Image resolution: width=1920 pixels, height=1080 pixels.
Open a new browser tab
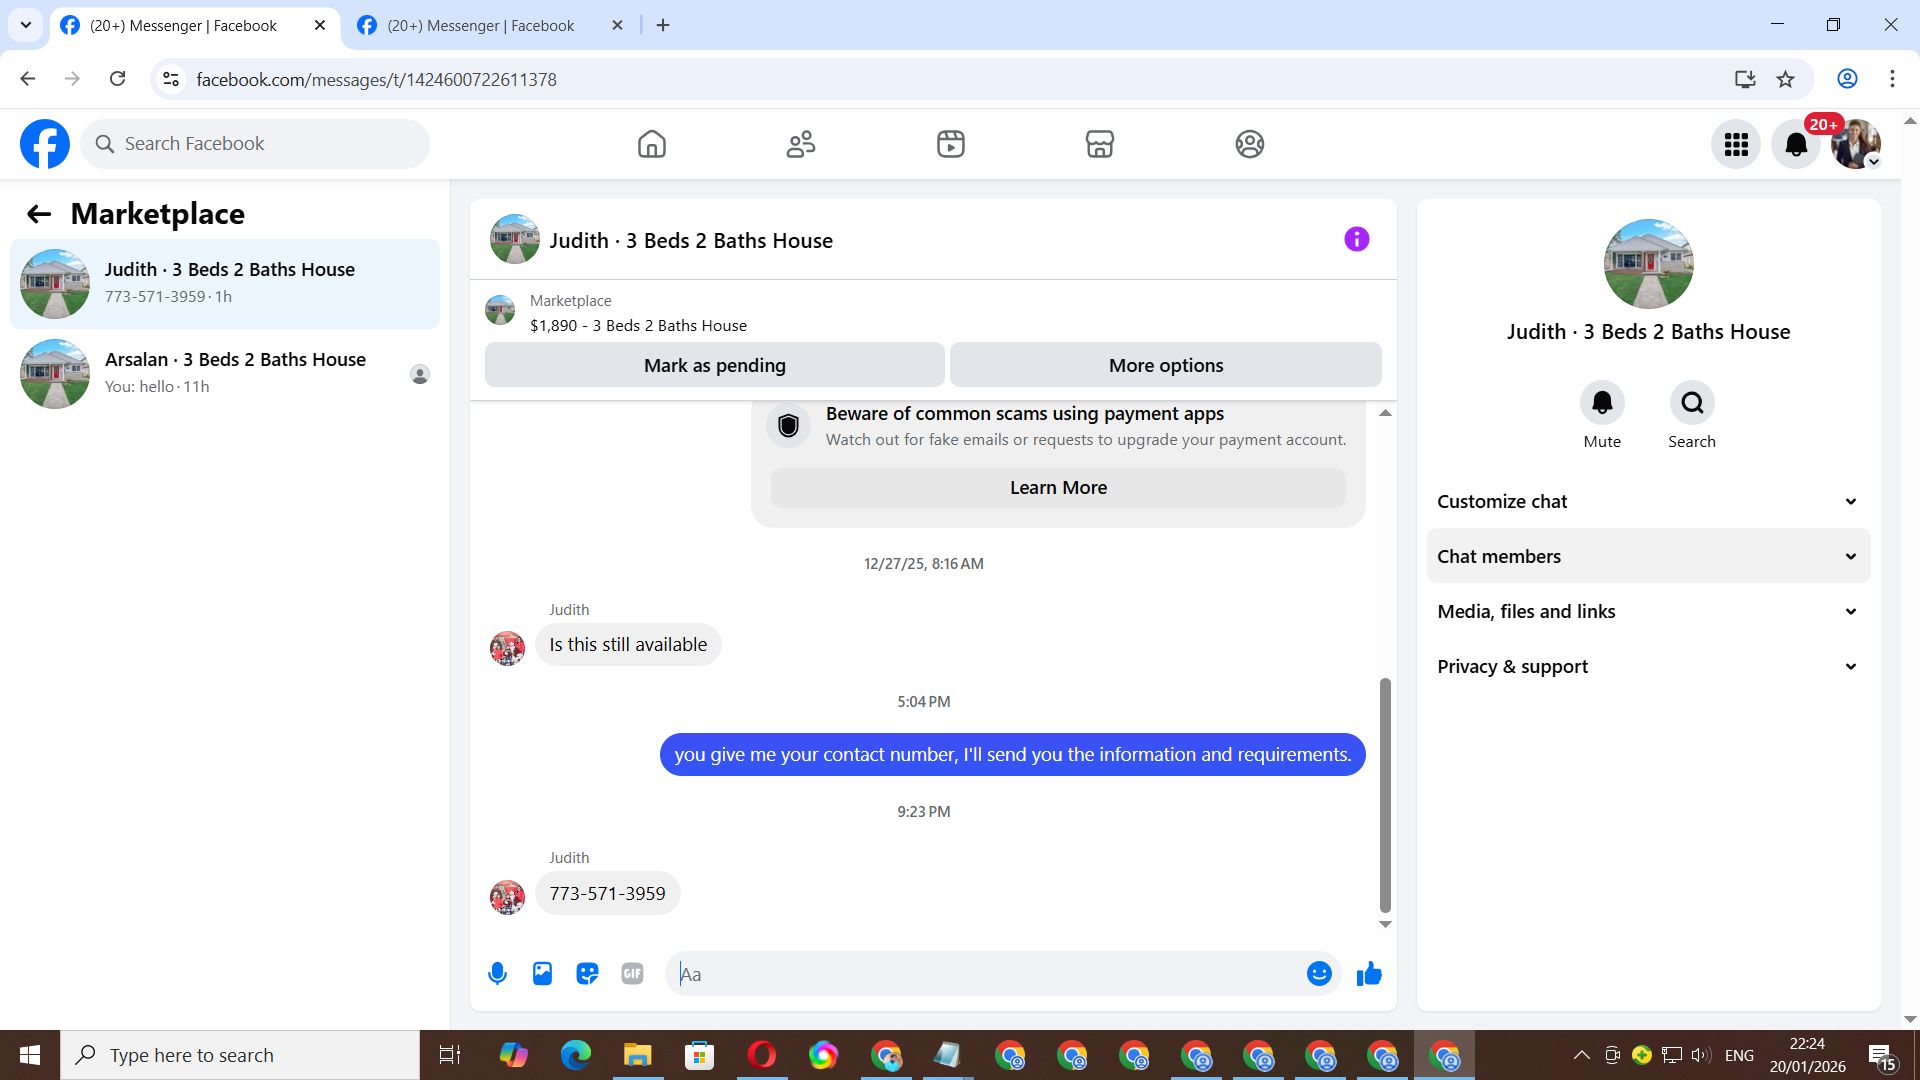pyautogui.click(x=663, y=26)
